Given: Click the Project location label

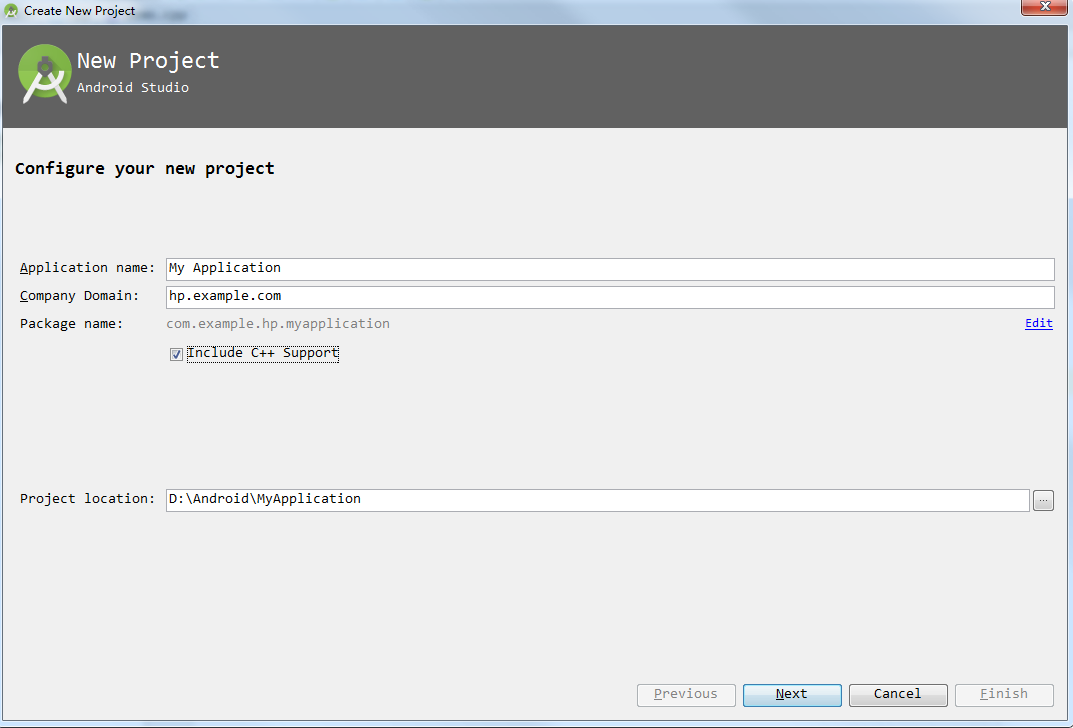Looking at the screenshot, I should tap(88, 499).
